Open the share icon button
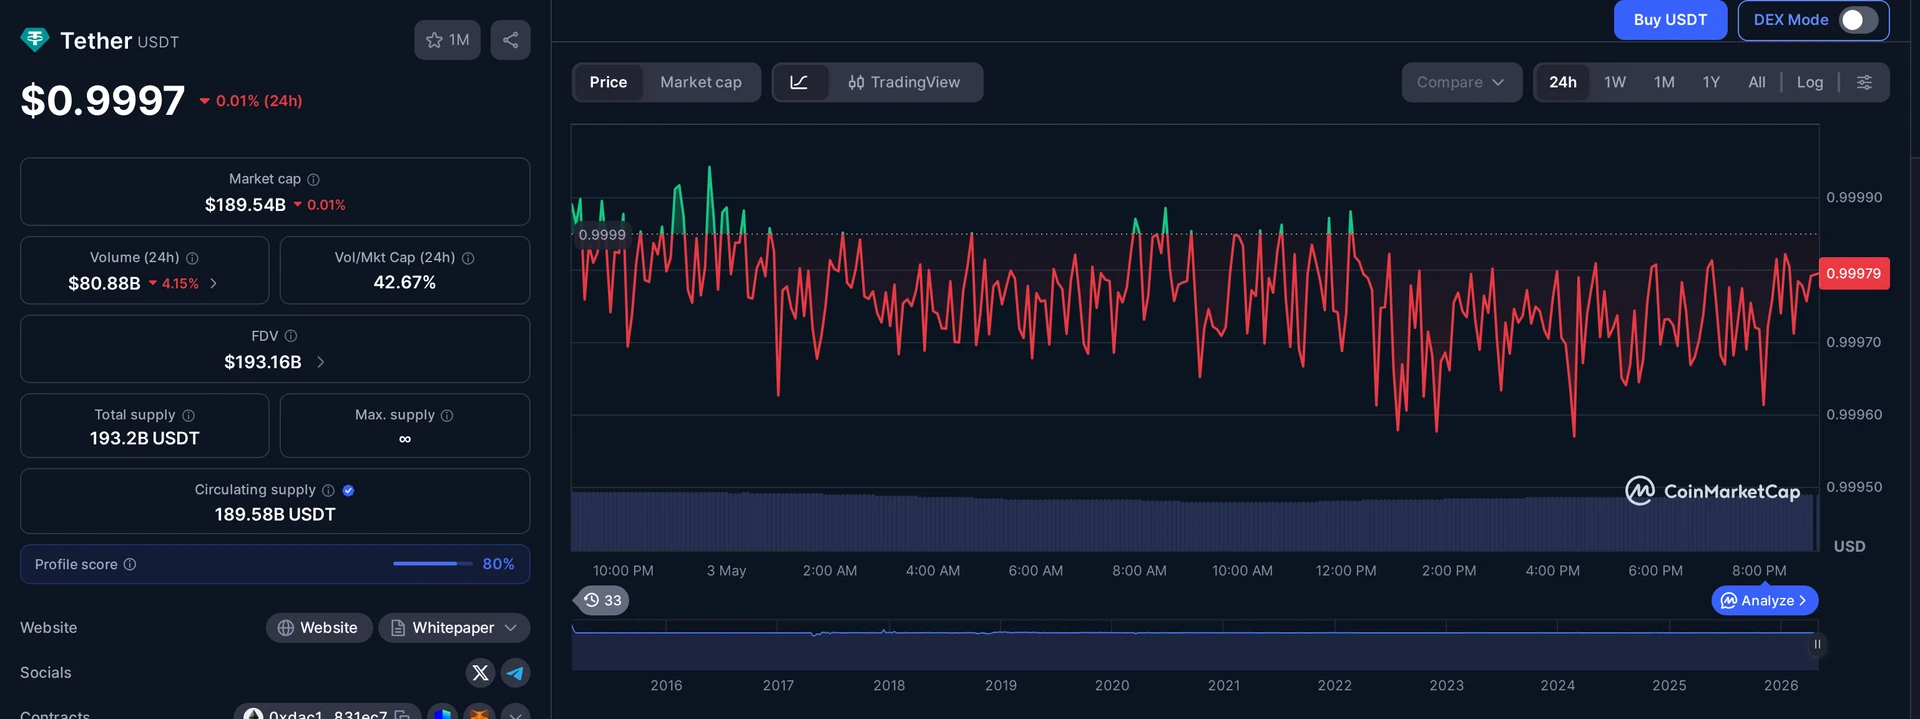Viewport: 1920px width, 719px height. 510,40
